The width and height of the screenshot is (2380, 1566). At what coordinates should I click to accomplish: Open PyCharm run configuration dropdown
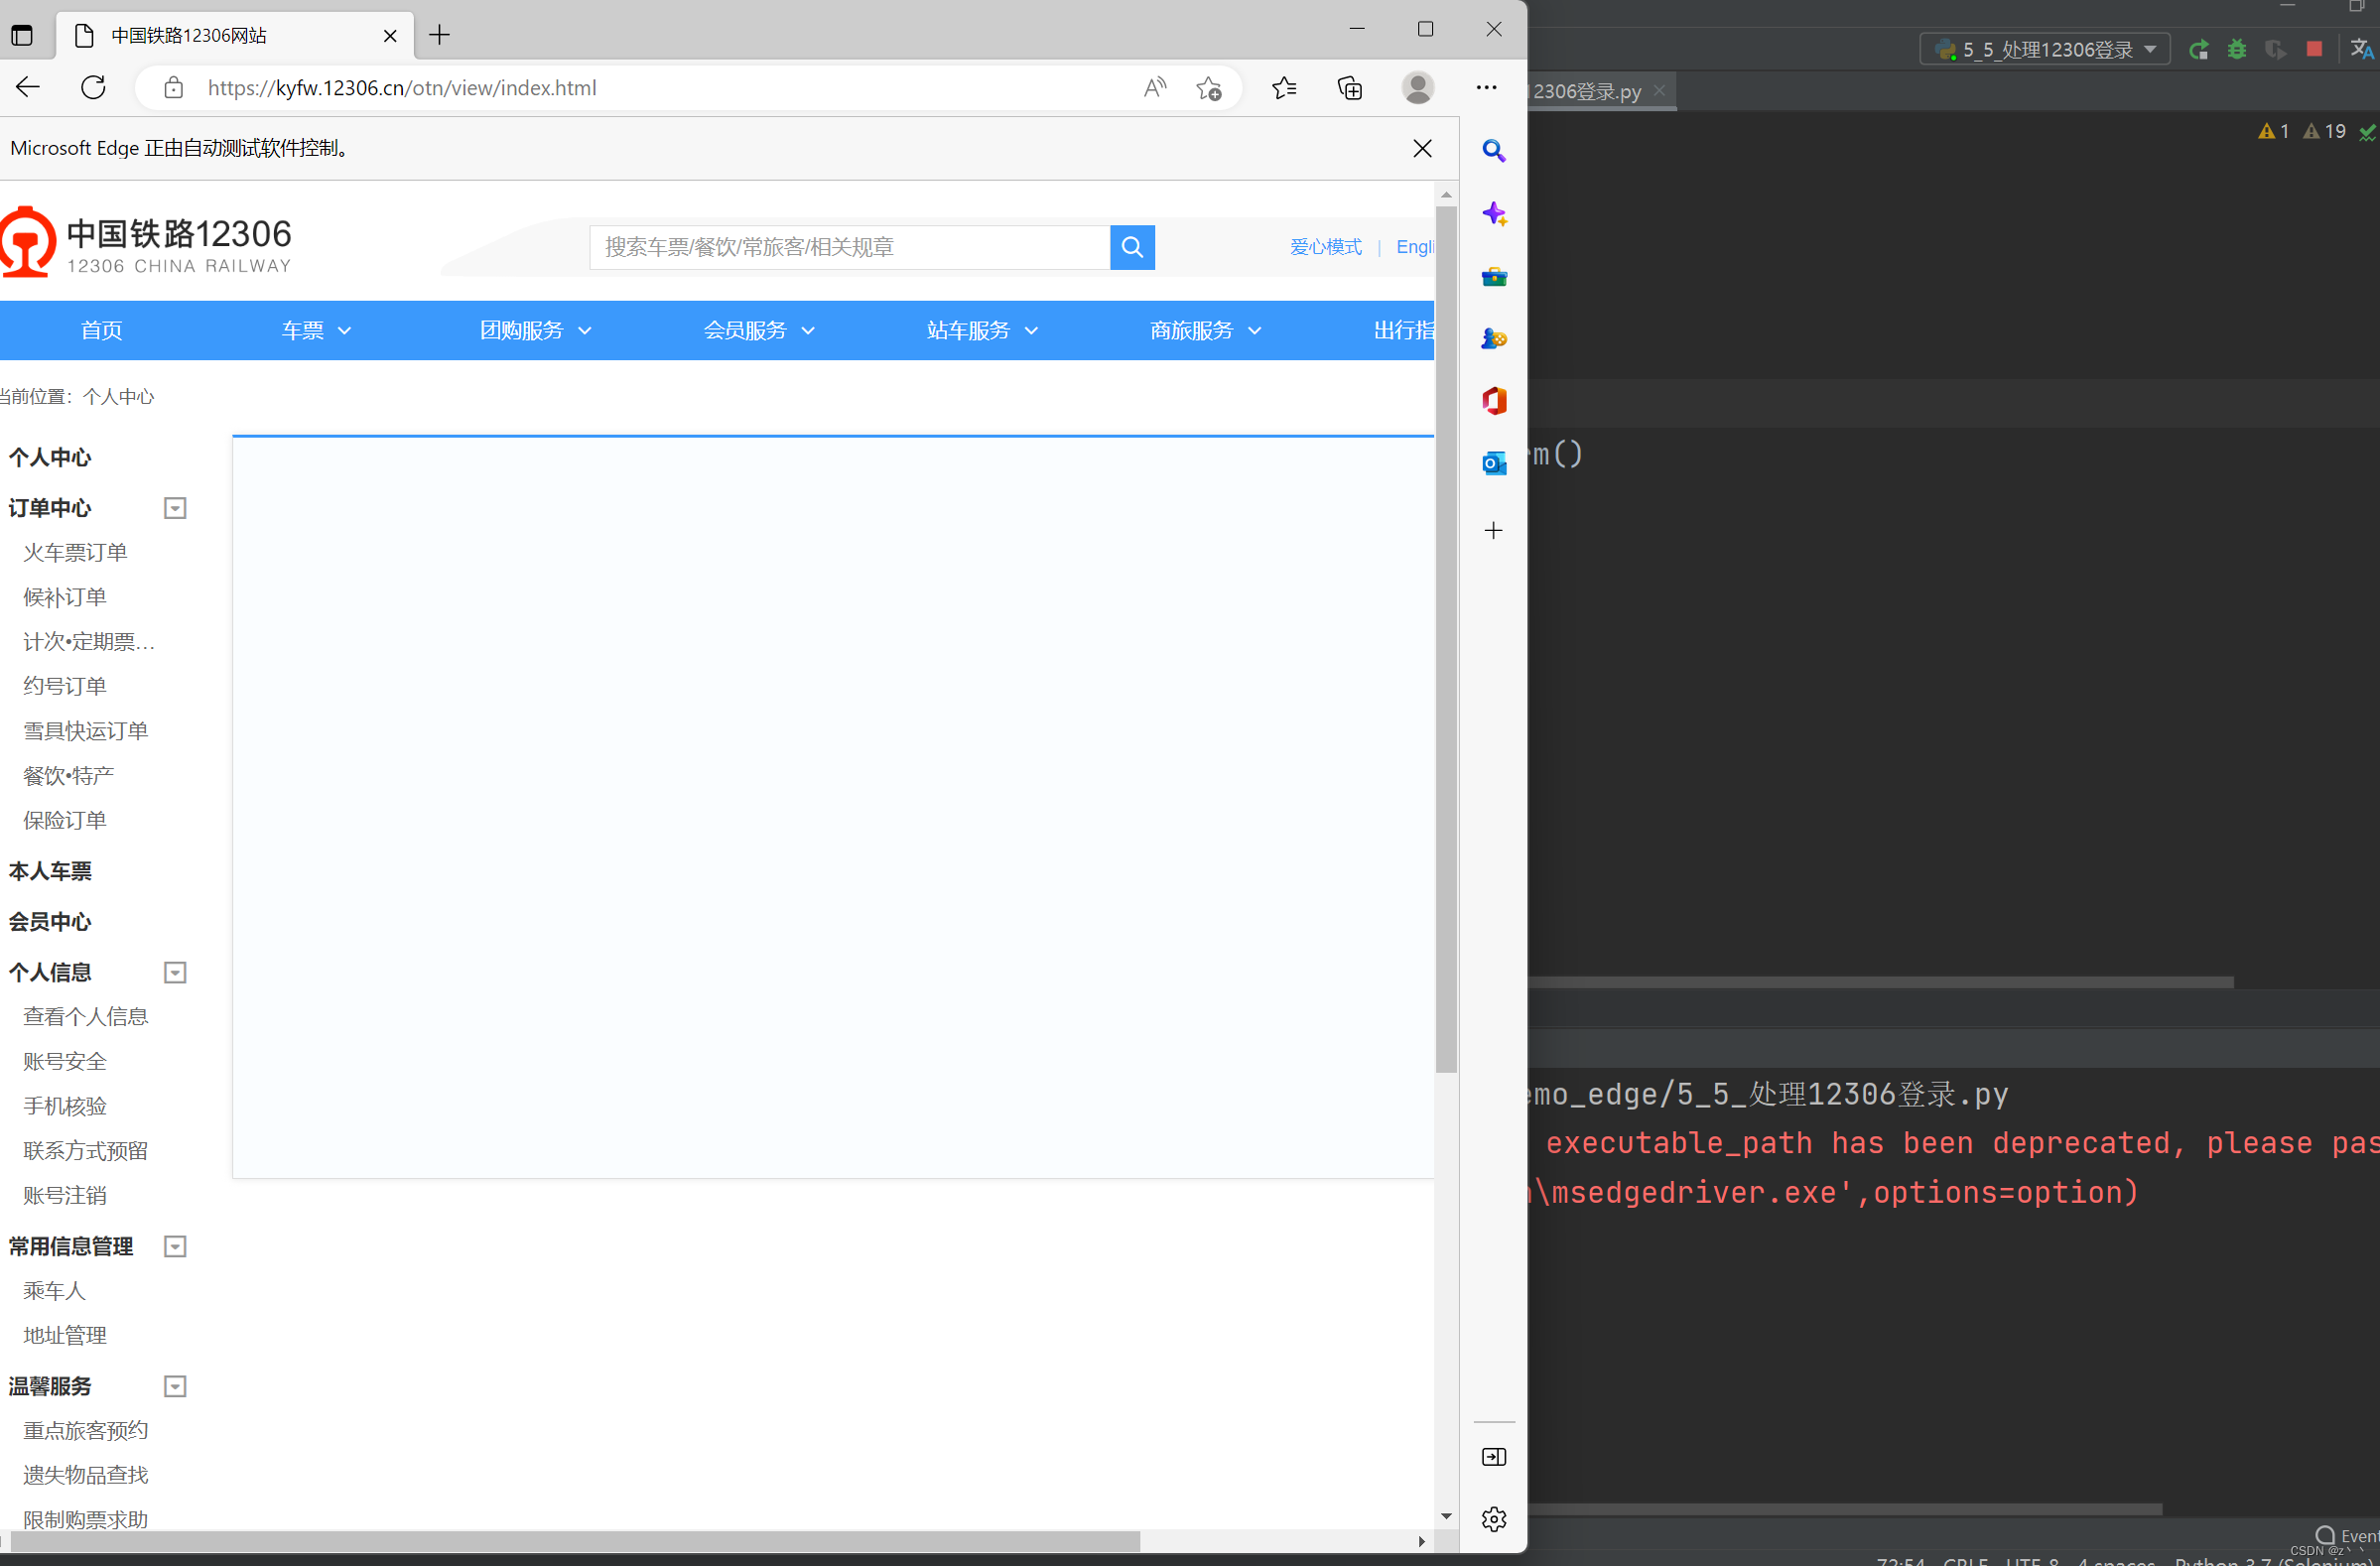tap(2044, 49)
